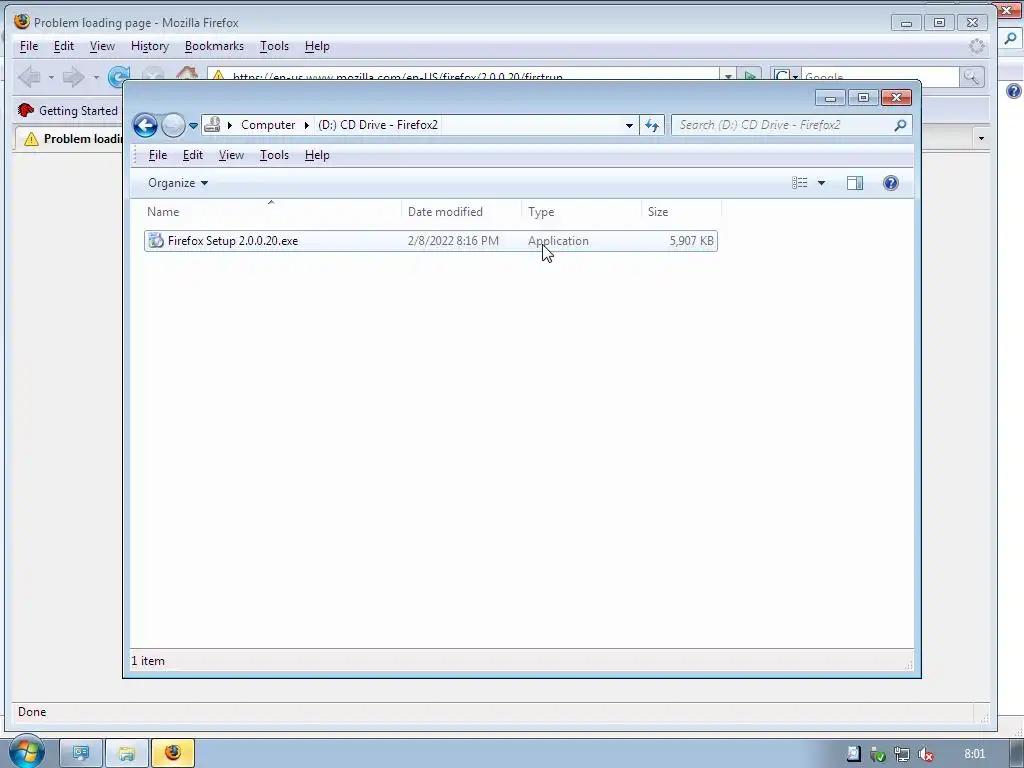The width and height of the screenshot is (1024, 768).
Task: Open the Firefox File menu
Action: (29, 46)
